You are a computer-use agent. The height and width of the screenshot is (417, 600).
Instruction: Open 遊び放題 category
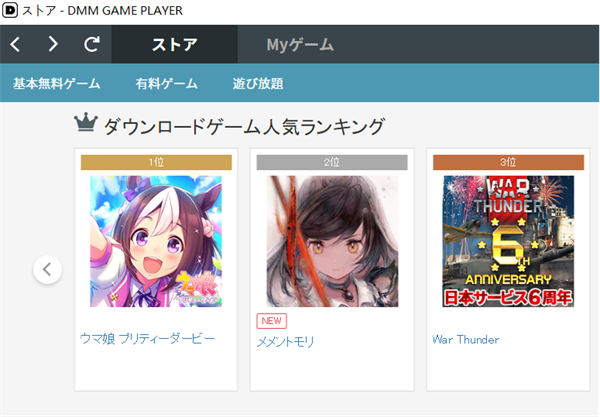click(x=258, y=83)
